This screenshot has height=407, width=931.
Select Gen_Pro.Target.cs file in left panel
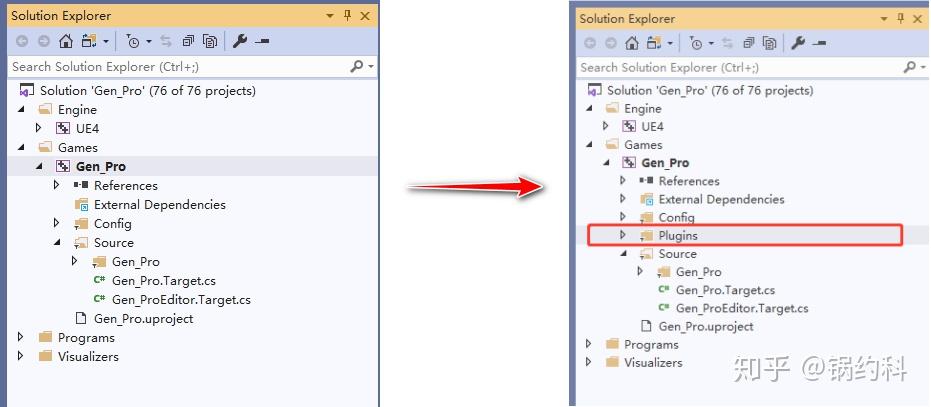click(x=164, y=280)
